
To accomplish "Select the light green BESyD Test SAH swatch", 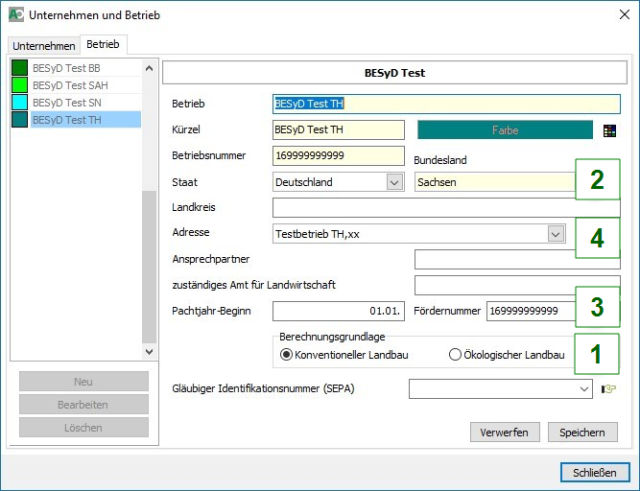I will pyautogui.click(x=20, y=85).
